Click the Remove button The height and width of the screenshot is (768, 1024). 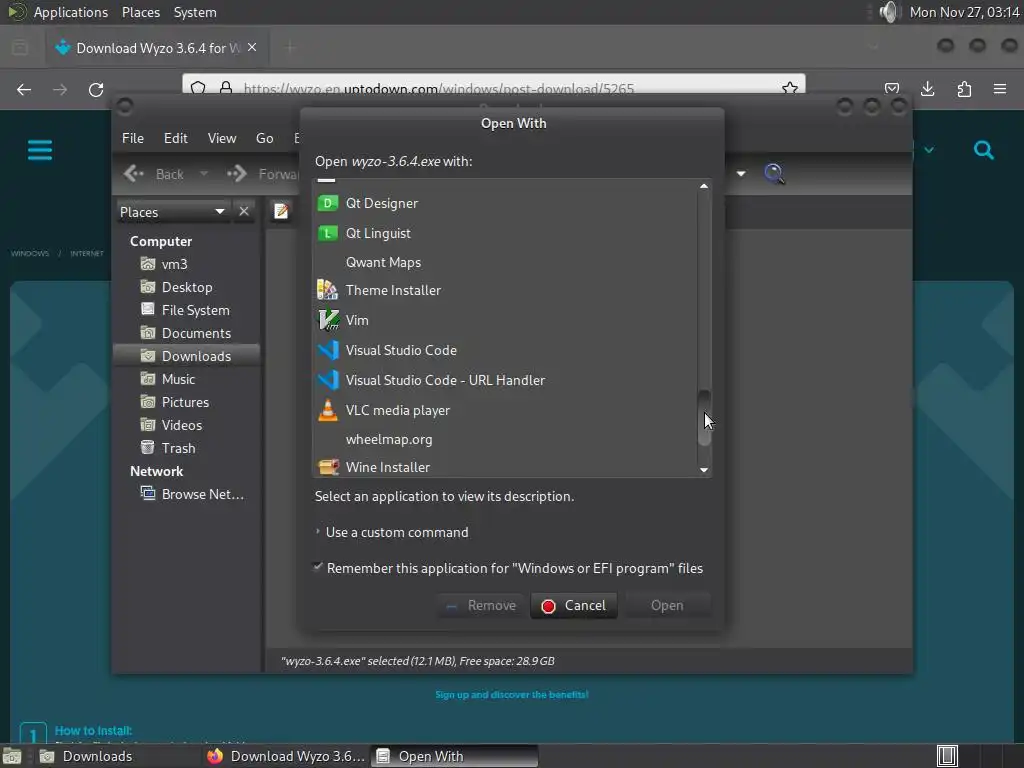pos(481,605)
